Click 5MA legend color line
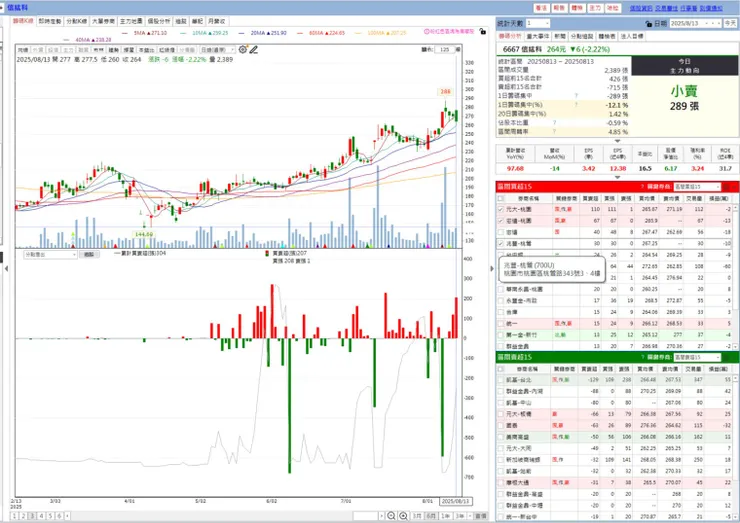 pos(125,33)
